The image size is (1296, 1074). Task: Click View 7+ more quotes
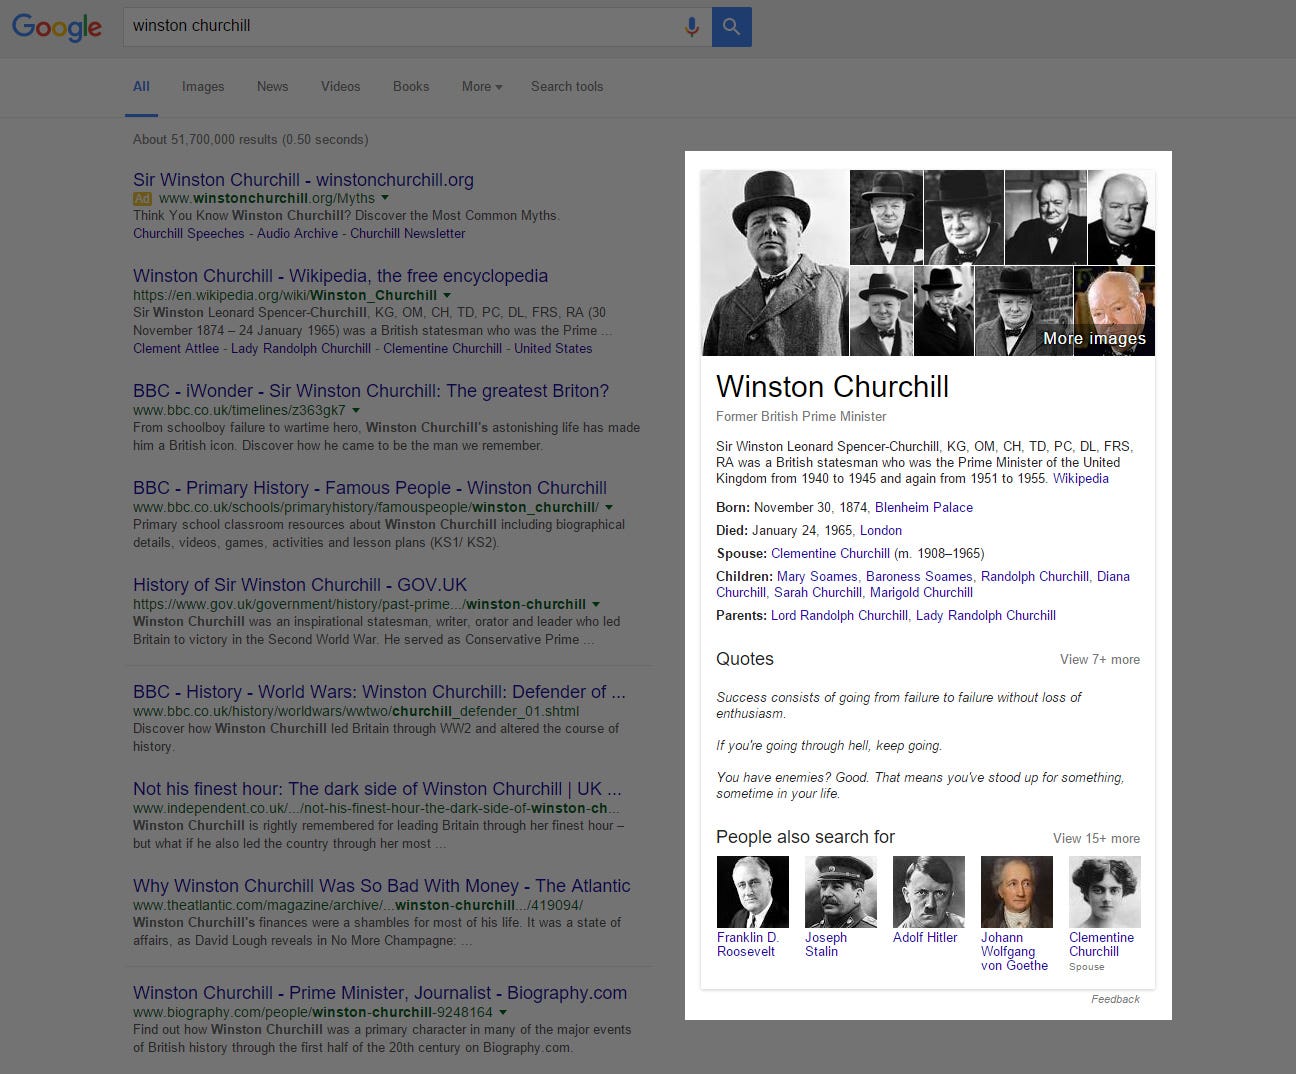pos(1100,659)
